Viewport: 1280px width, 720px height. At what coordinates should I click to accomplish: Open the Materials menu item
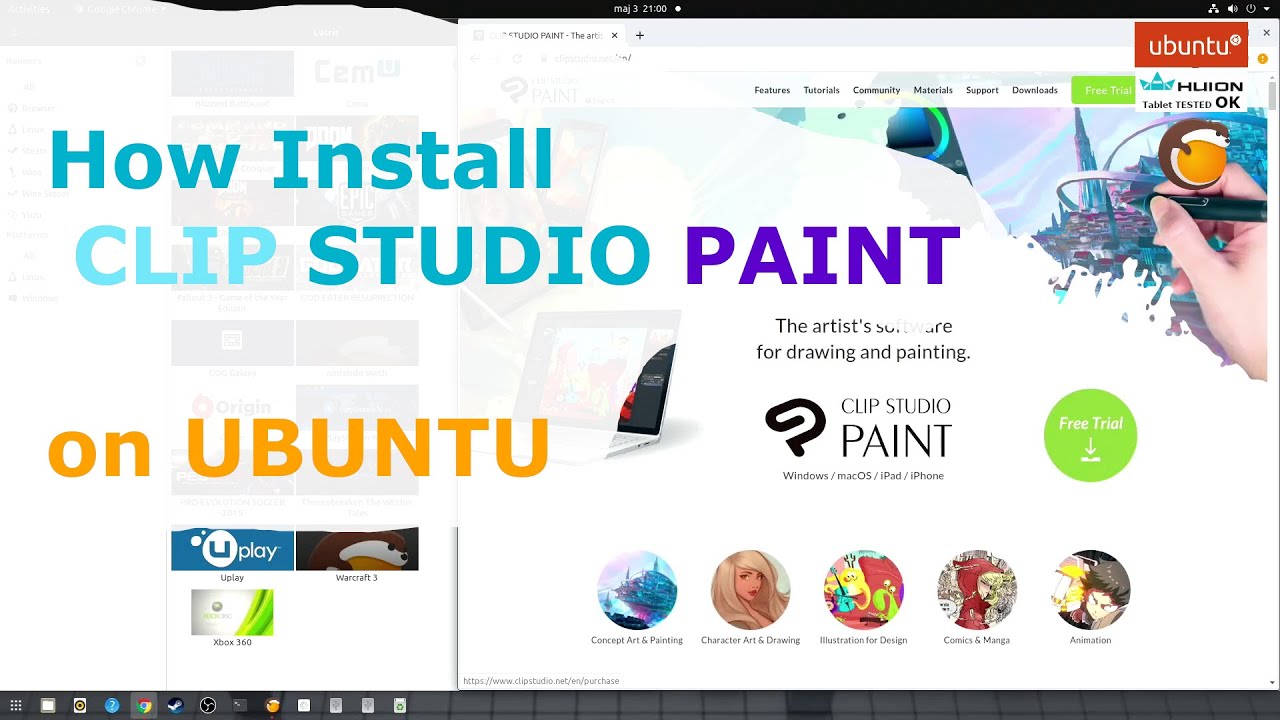click(933, 90)
